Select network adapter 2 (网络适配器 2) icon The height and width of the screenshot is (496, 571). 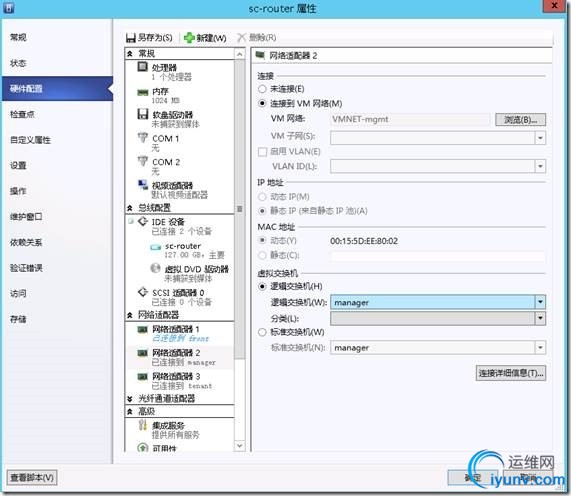coord(142,353)
